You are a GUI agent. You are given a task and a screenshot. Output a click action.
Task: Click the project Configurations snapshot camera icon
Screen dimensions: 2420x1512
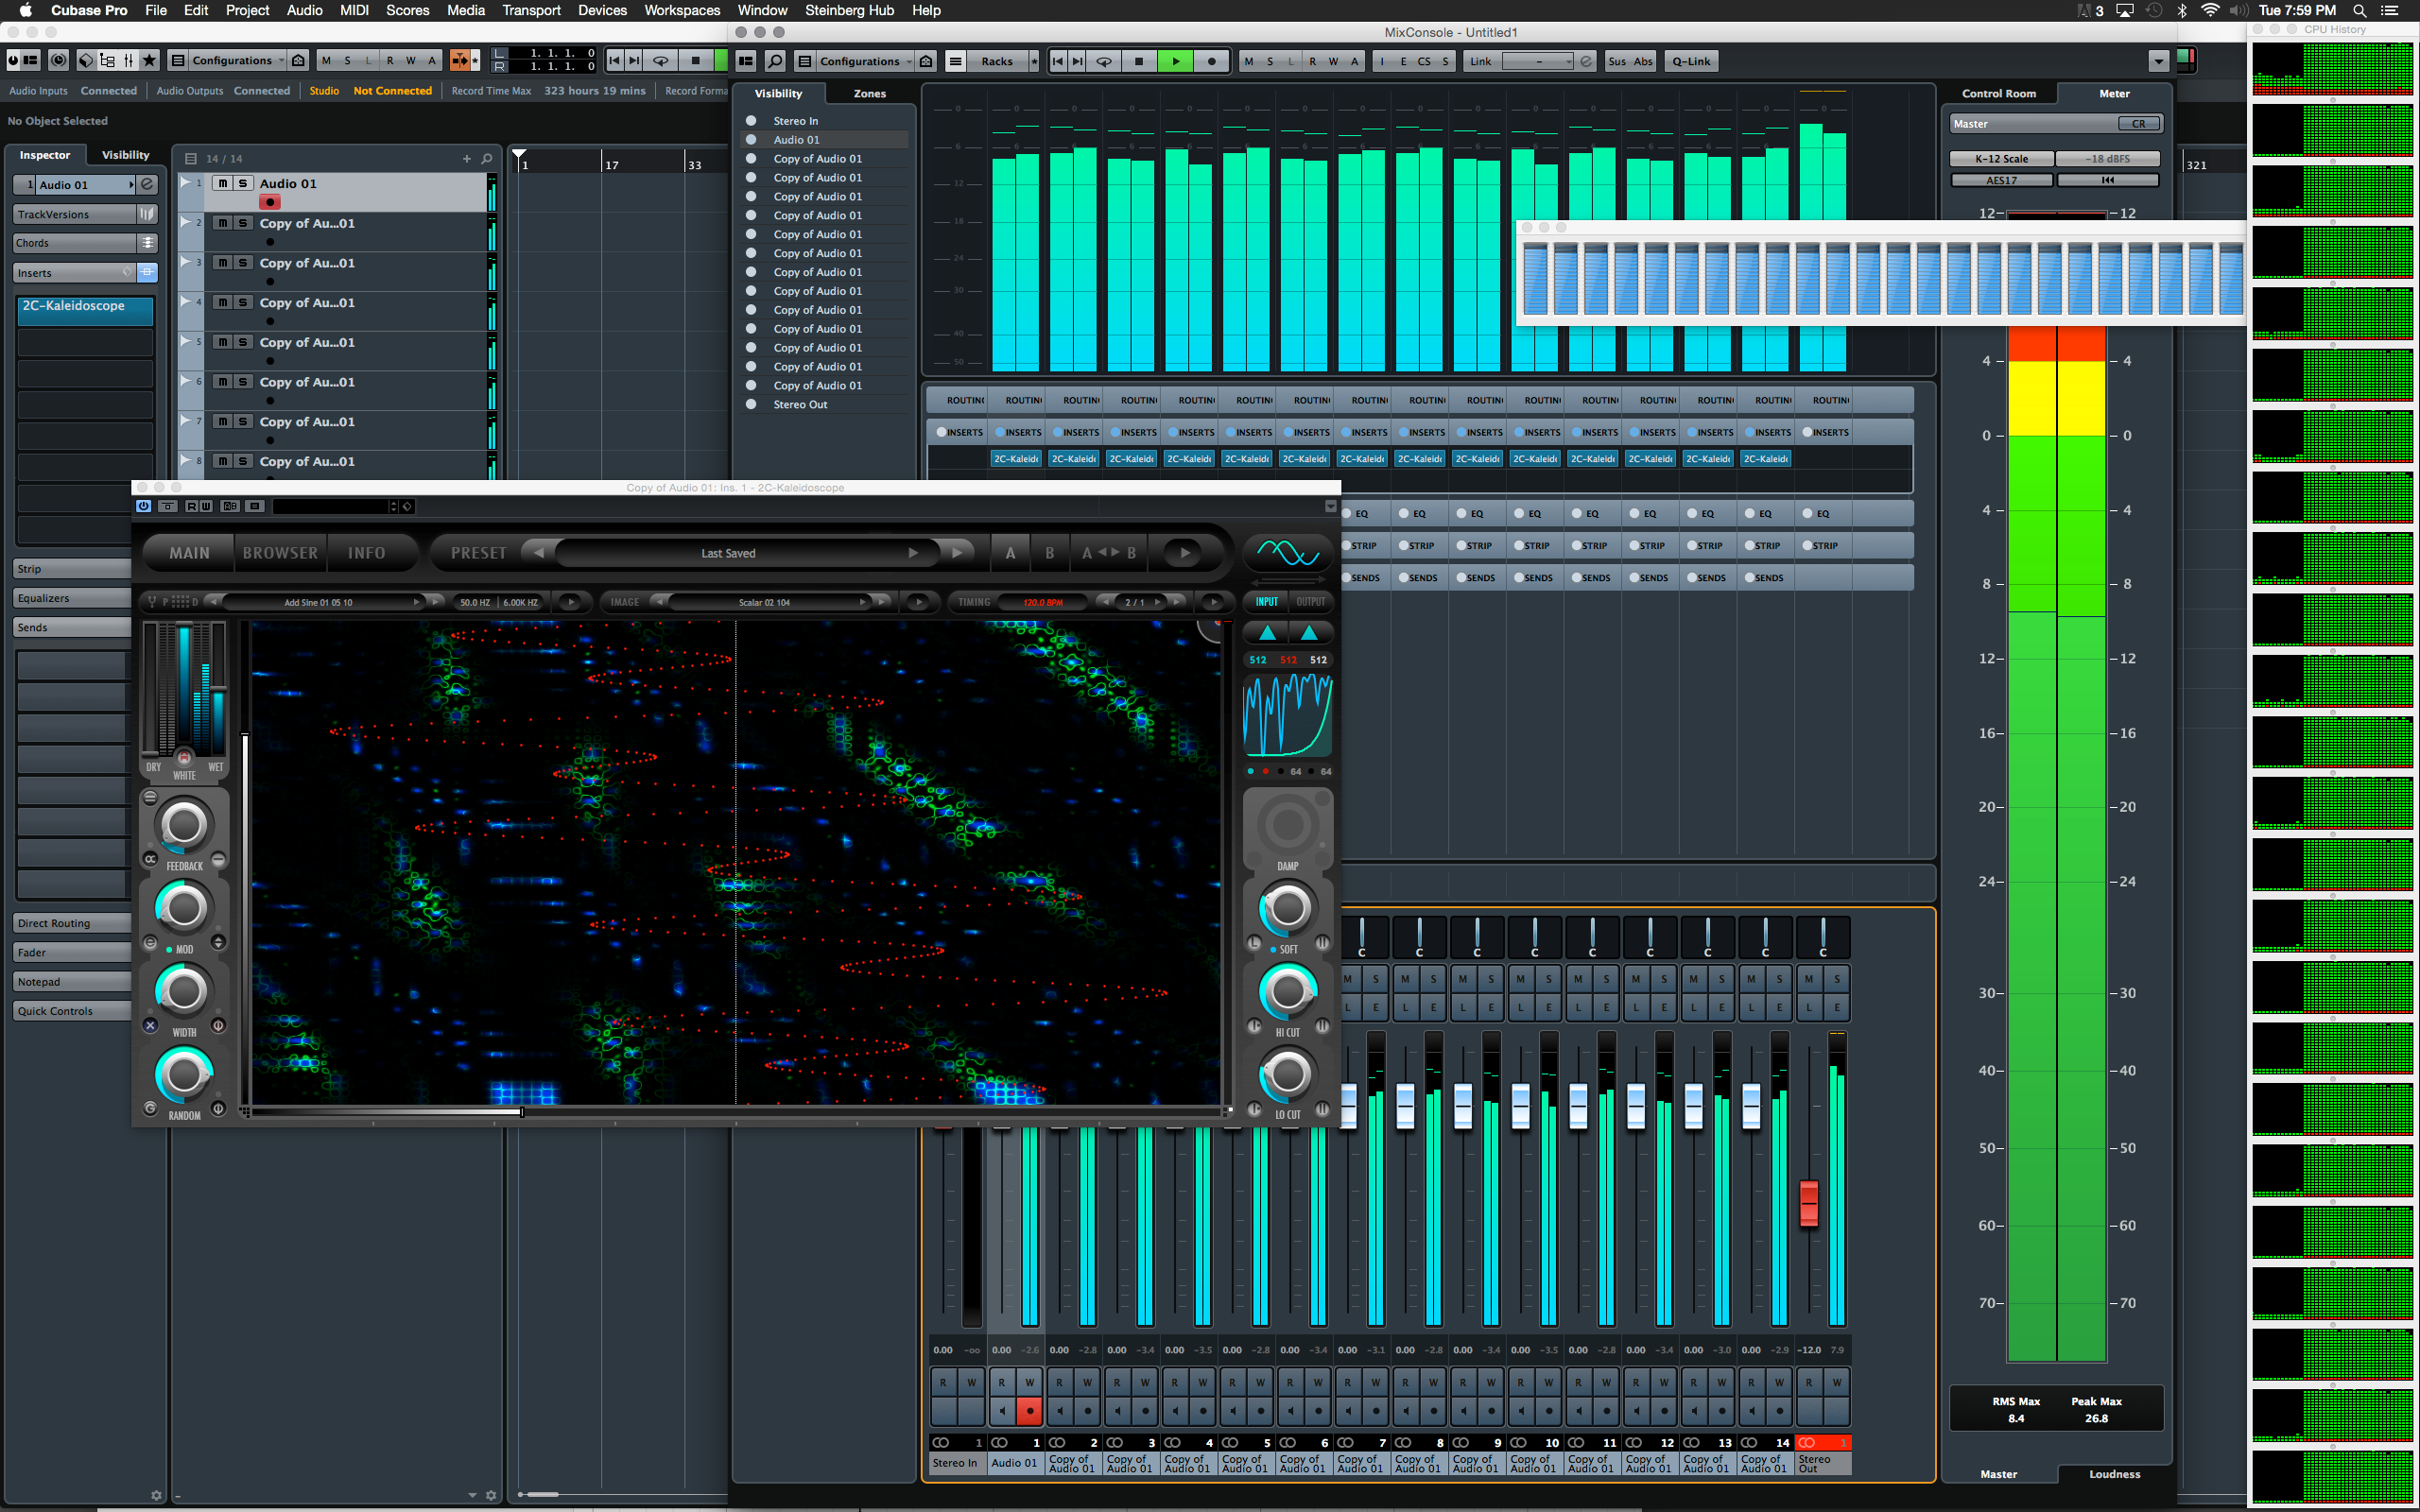(x=298, y=60)
